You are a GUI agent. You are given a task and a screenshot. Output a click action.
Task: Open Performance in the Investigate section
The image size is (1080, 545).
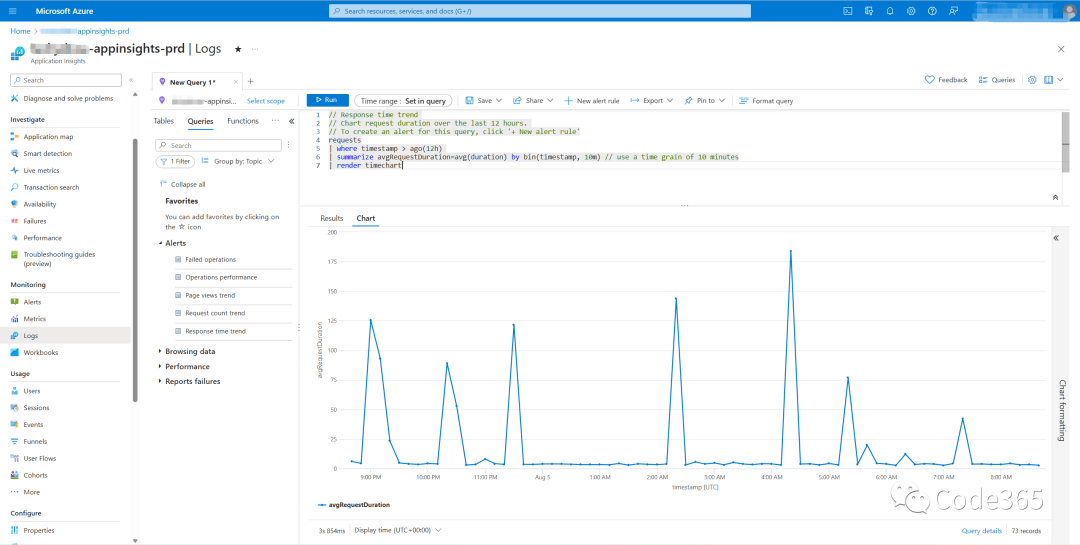point(43,238)
